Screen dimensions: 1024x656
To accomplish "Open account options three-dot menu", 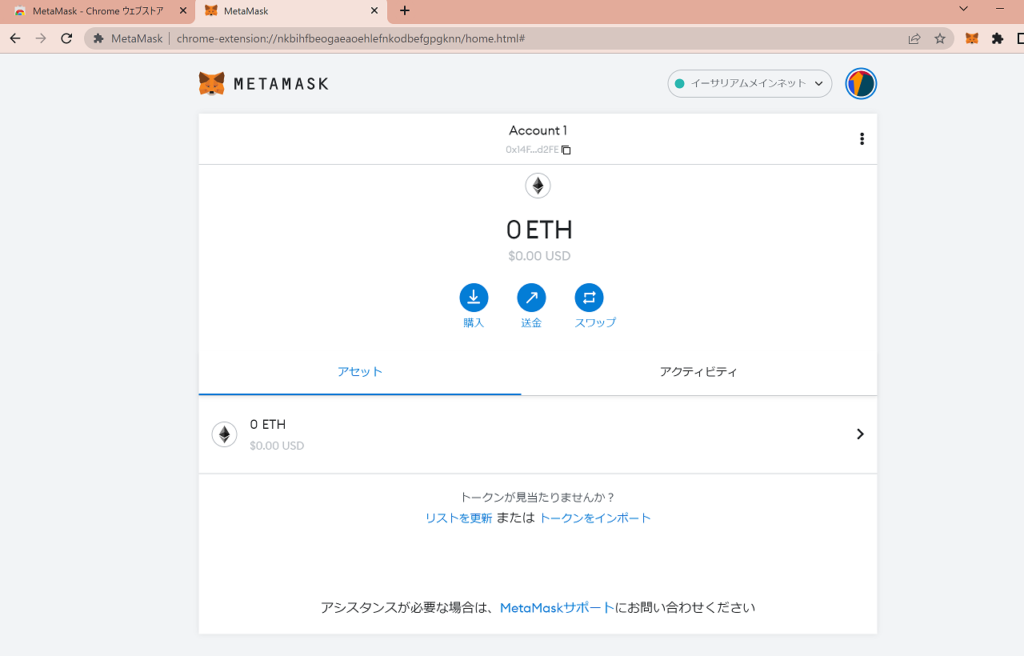I will (x=862, y=139).
